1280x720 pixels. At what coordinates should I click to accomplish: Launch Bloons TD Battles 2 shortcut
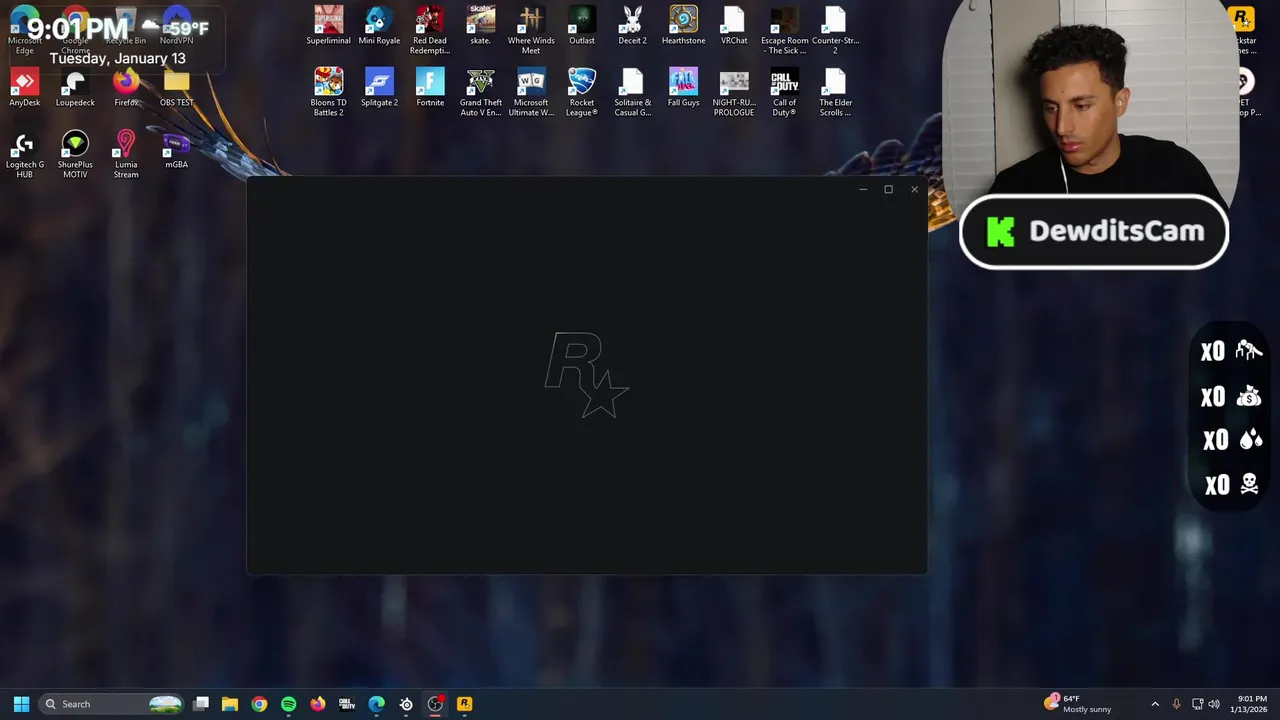pyautogui.click(x=328, y=92)
